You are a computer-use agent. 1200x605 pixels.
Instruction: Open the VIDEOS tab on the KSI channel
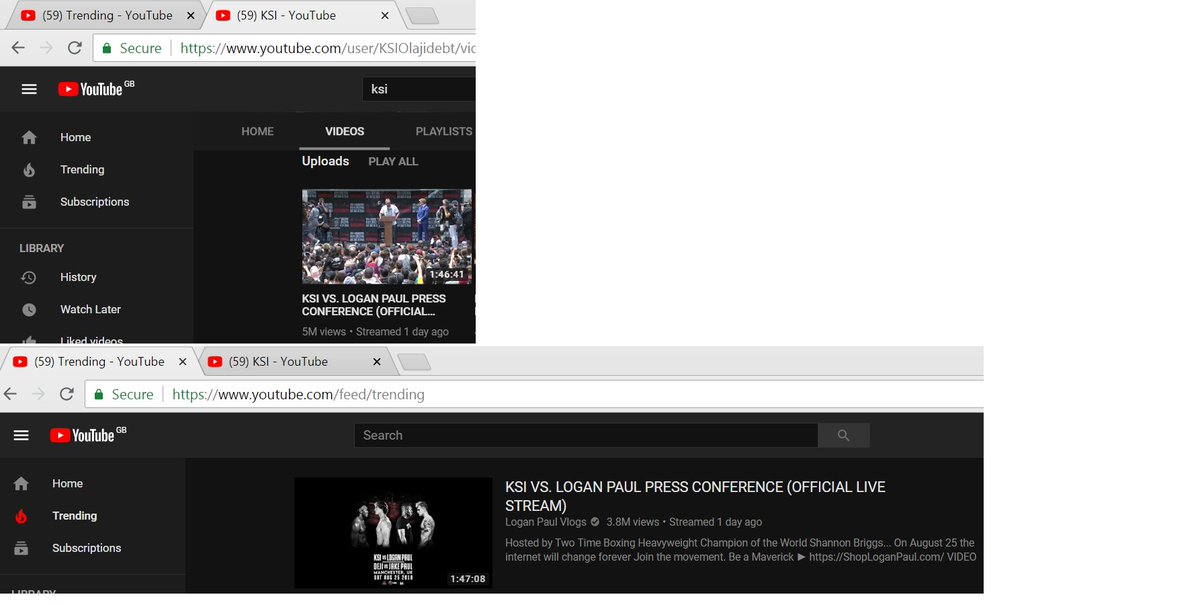click(345, 131)
